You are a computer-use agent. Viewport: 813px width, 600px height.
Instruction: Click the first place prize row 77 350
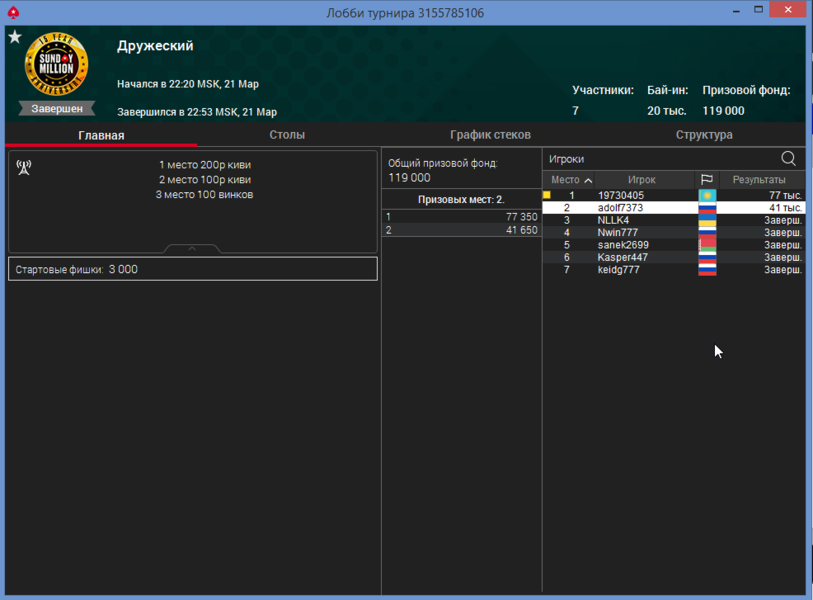[461, 217]
